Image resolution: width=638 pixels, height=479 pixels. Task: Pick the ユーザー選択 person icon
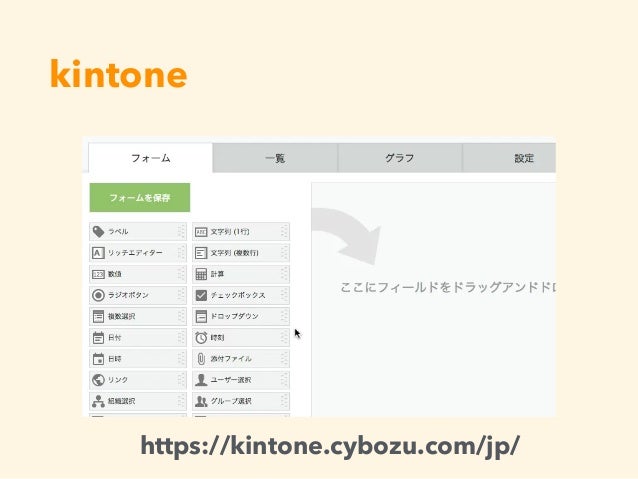(x=201, y=380)
